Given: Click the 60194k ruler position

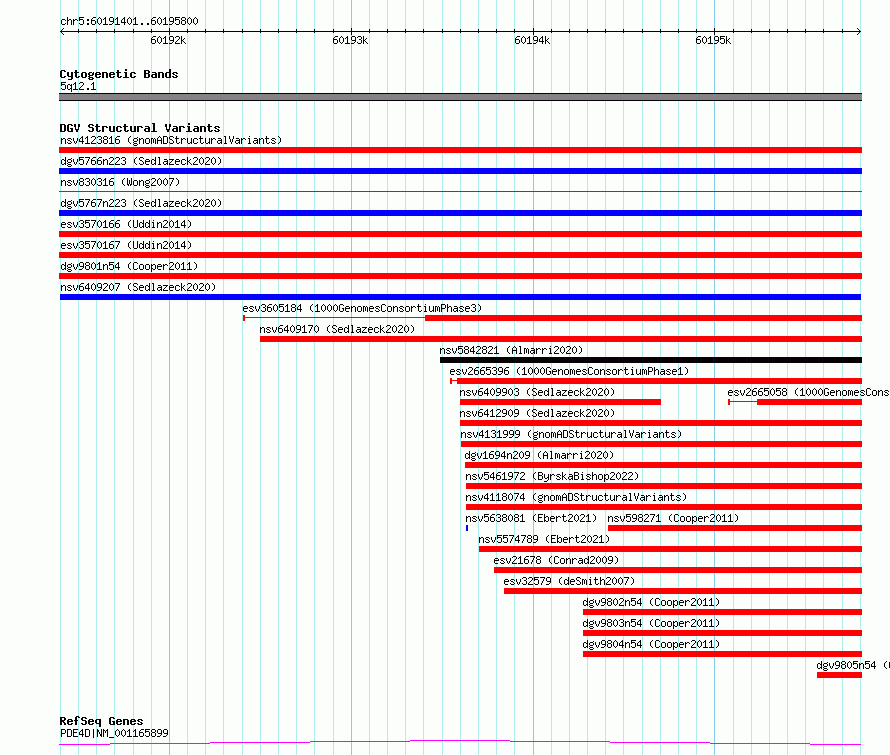Looking at the screenshot, I should pos(532,40).
